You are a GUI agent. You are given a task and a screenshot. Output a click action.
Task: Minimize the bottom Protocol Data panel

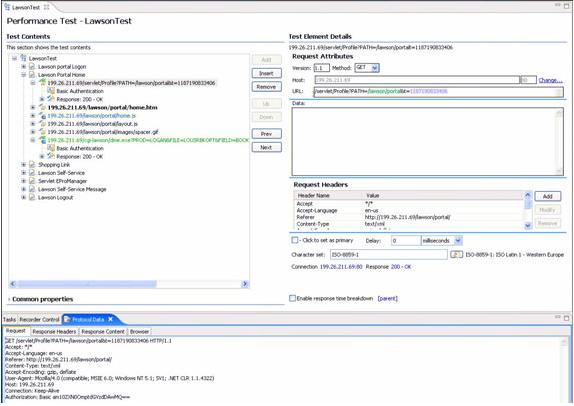(x=558, y=317)
